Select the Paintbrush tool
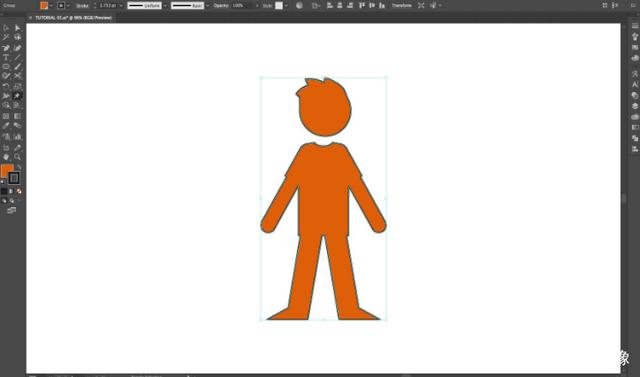Screen dimensions: 640x377 coord(18,67)
